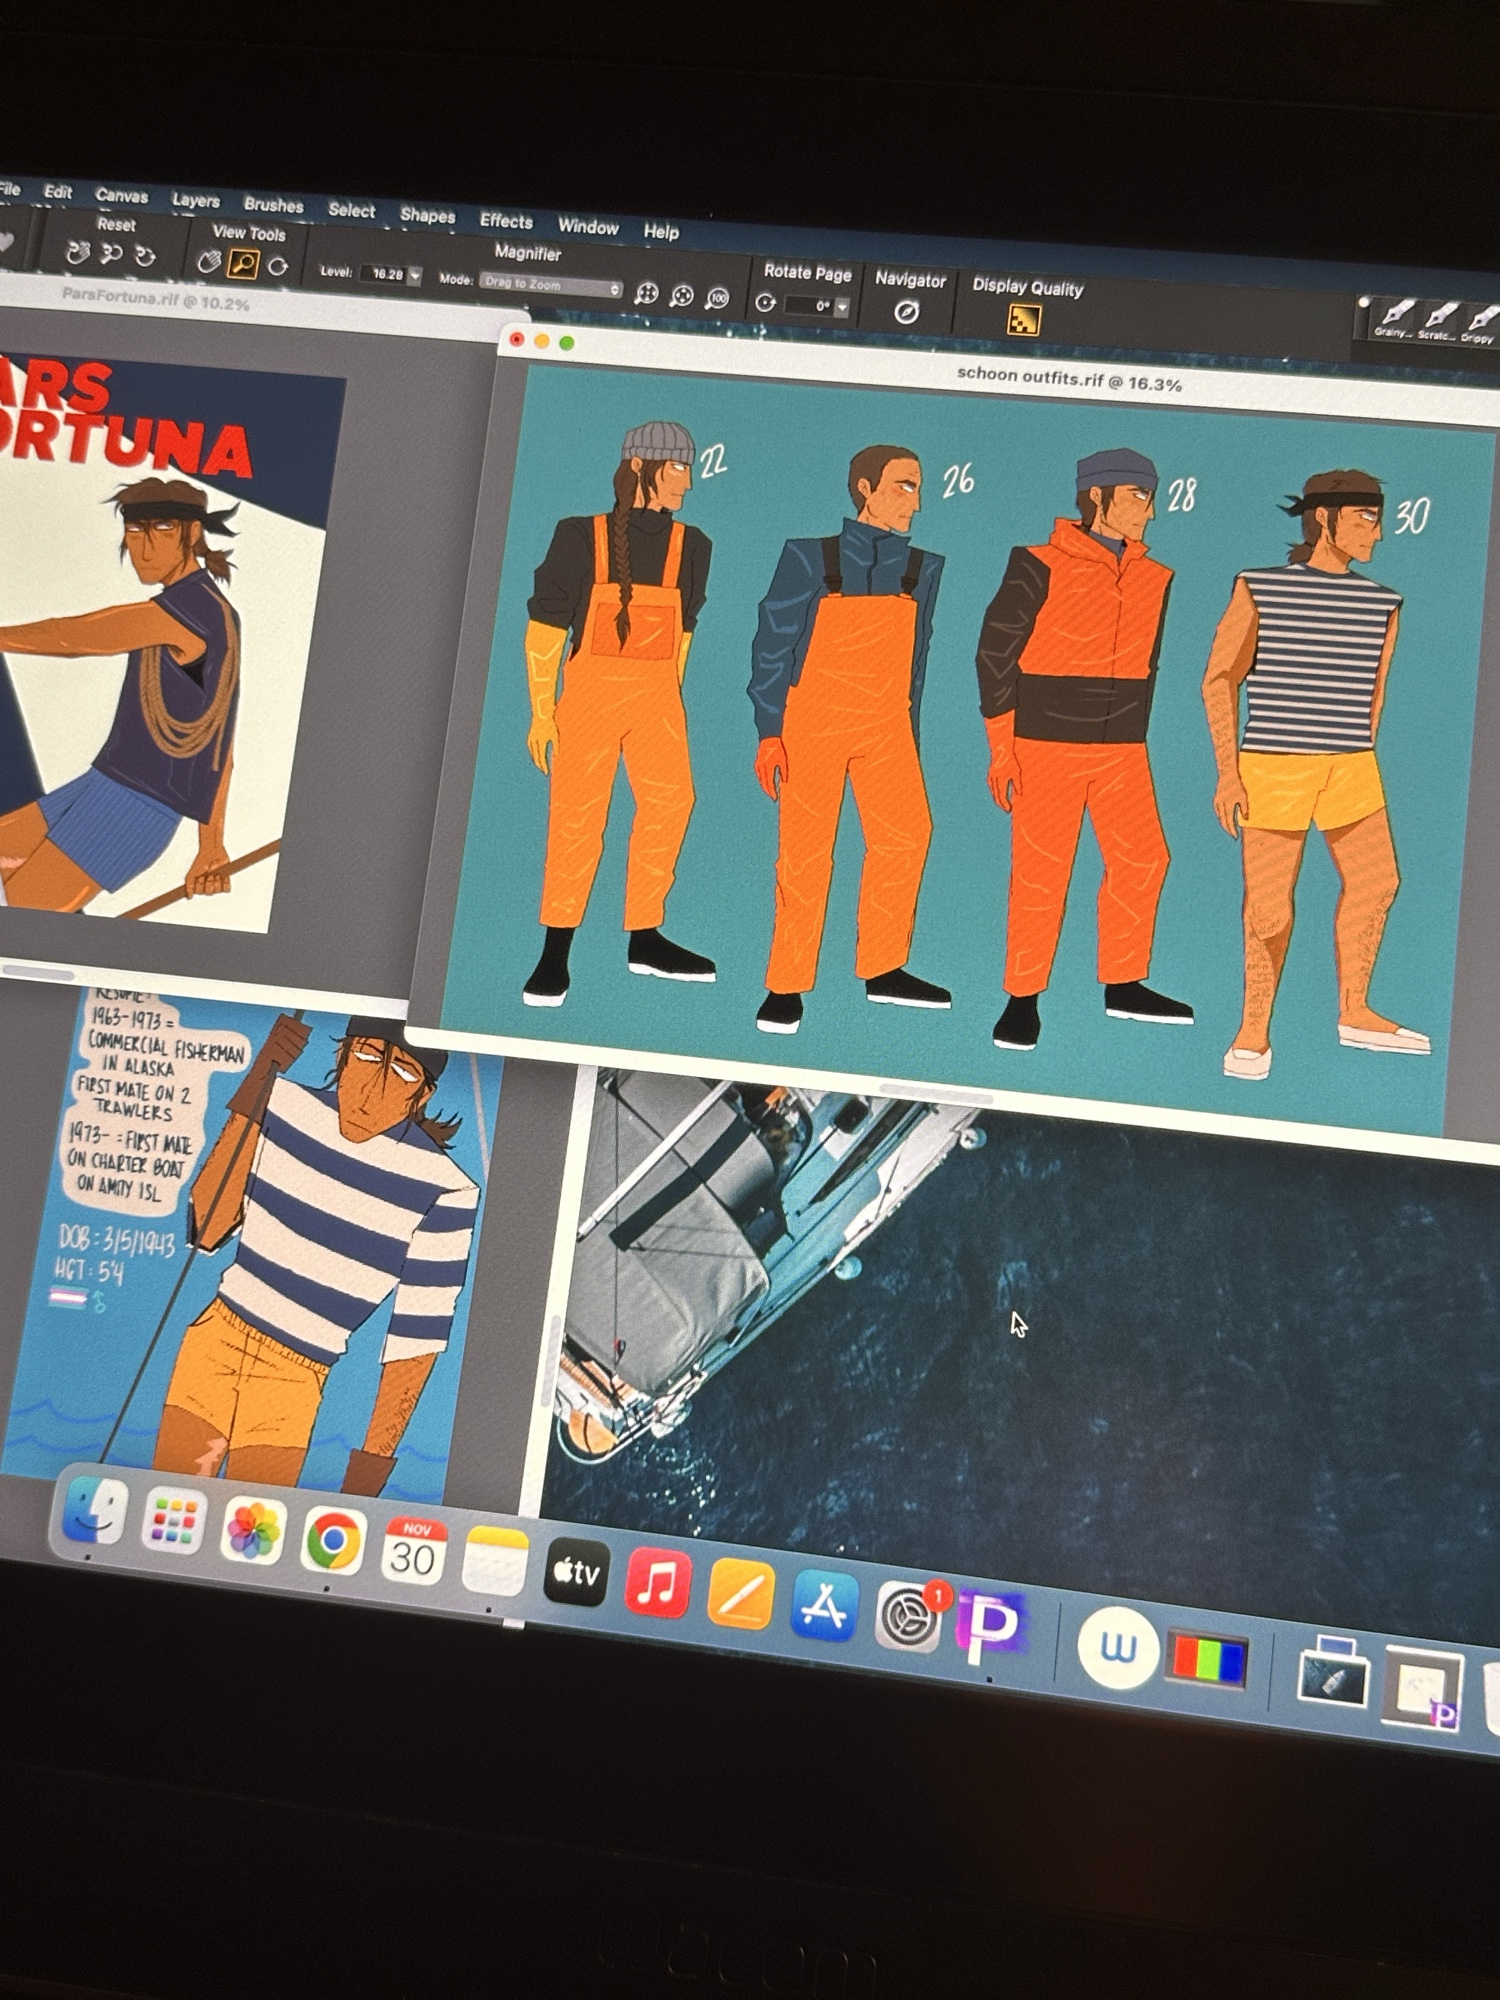Expand the zoom Level dropdown arrow
The image size is (1500, 2000).
click(415, 275)
